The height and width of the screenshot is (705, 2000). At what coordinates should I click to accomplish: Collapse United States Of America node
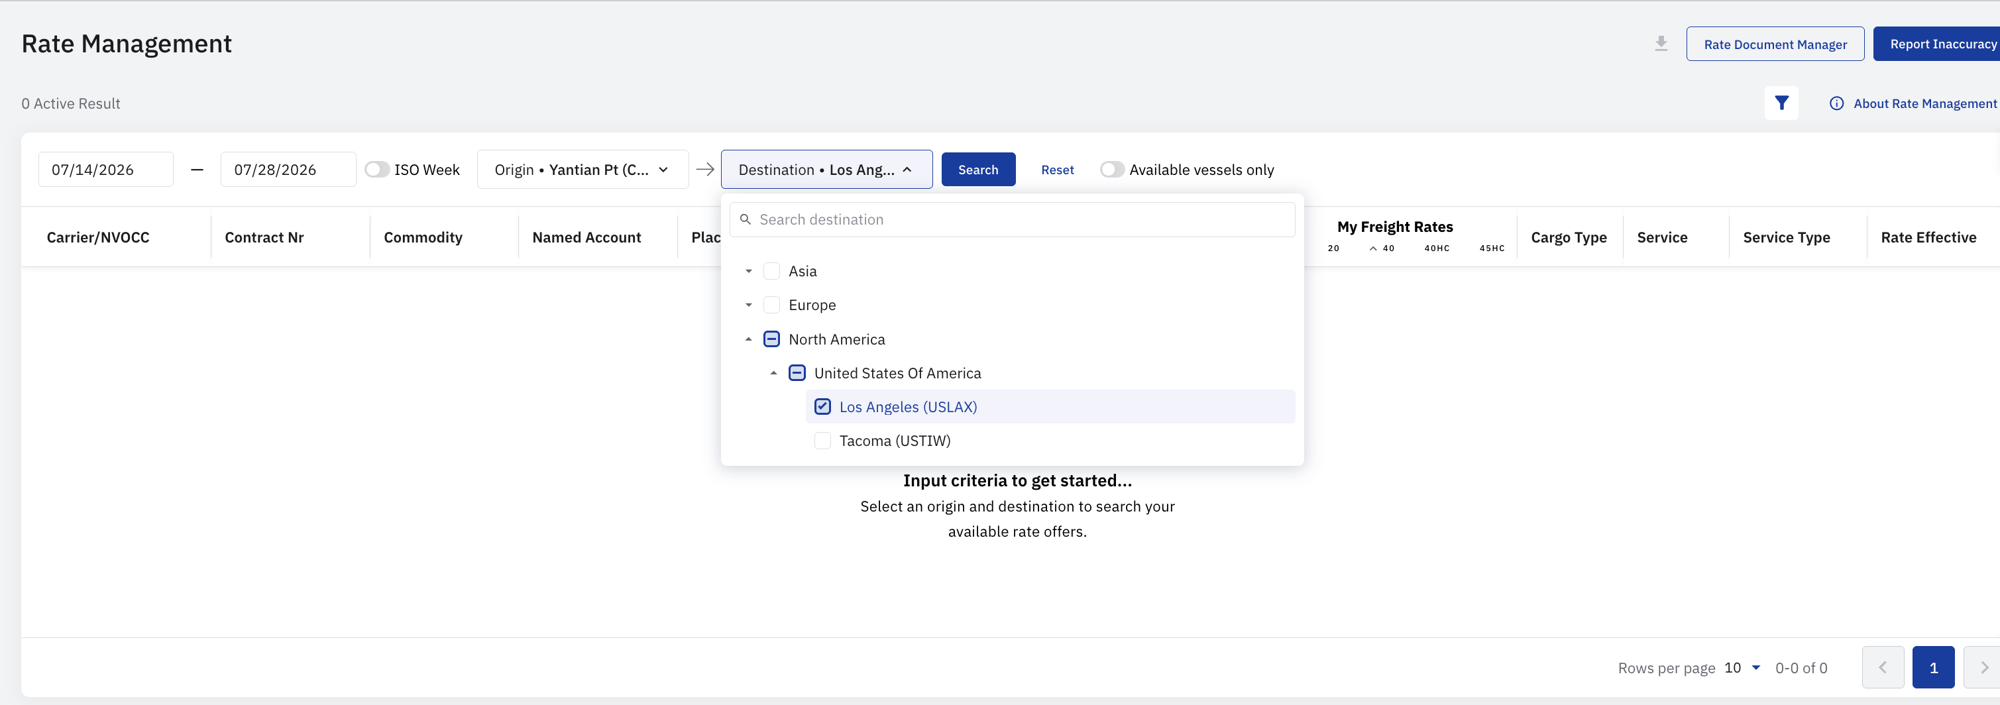(x=774, y=373)
